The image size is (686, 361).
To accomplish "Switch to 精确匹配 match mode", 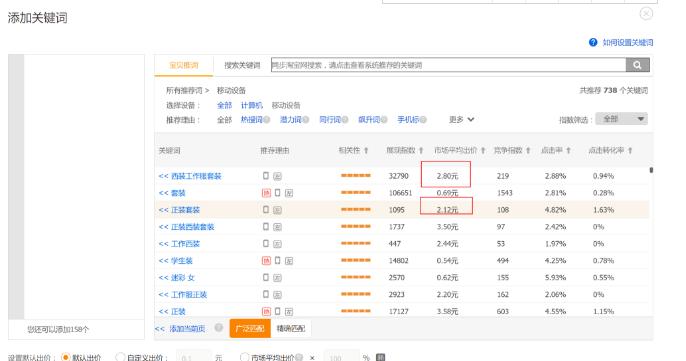I will click(291, 328).
